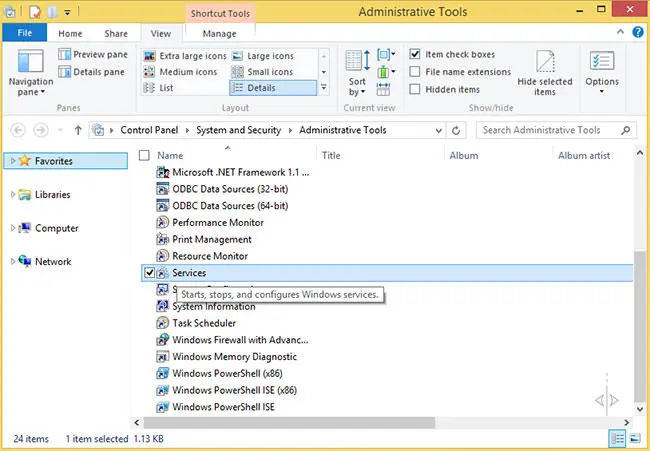This screenshot has height=451, width=650.
Task: Minimize the ribbon with the chevron
Action: coord(620,32)
